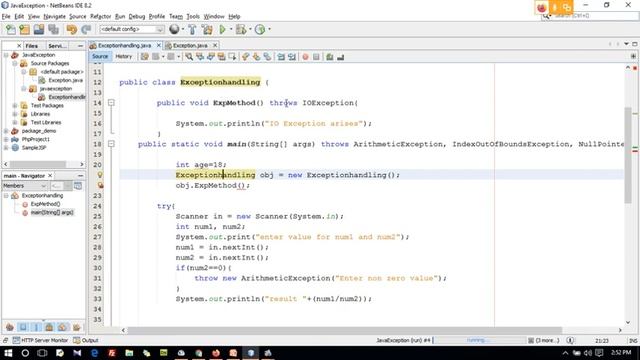This screenshot has width=640, height=360.
Task: Close the Exceptionhandling.java tab
Action: [x=159, y=45]
